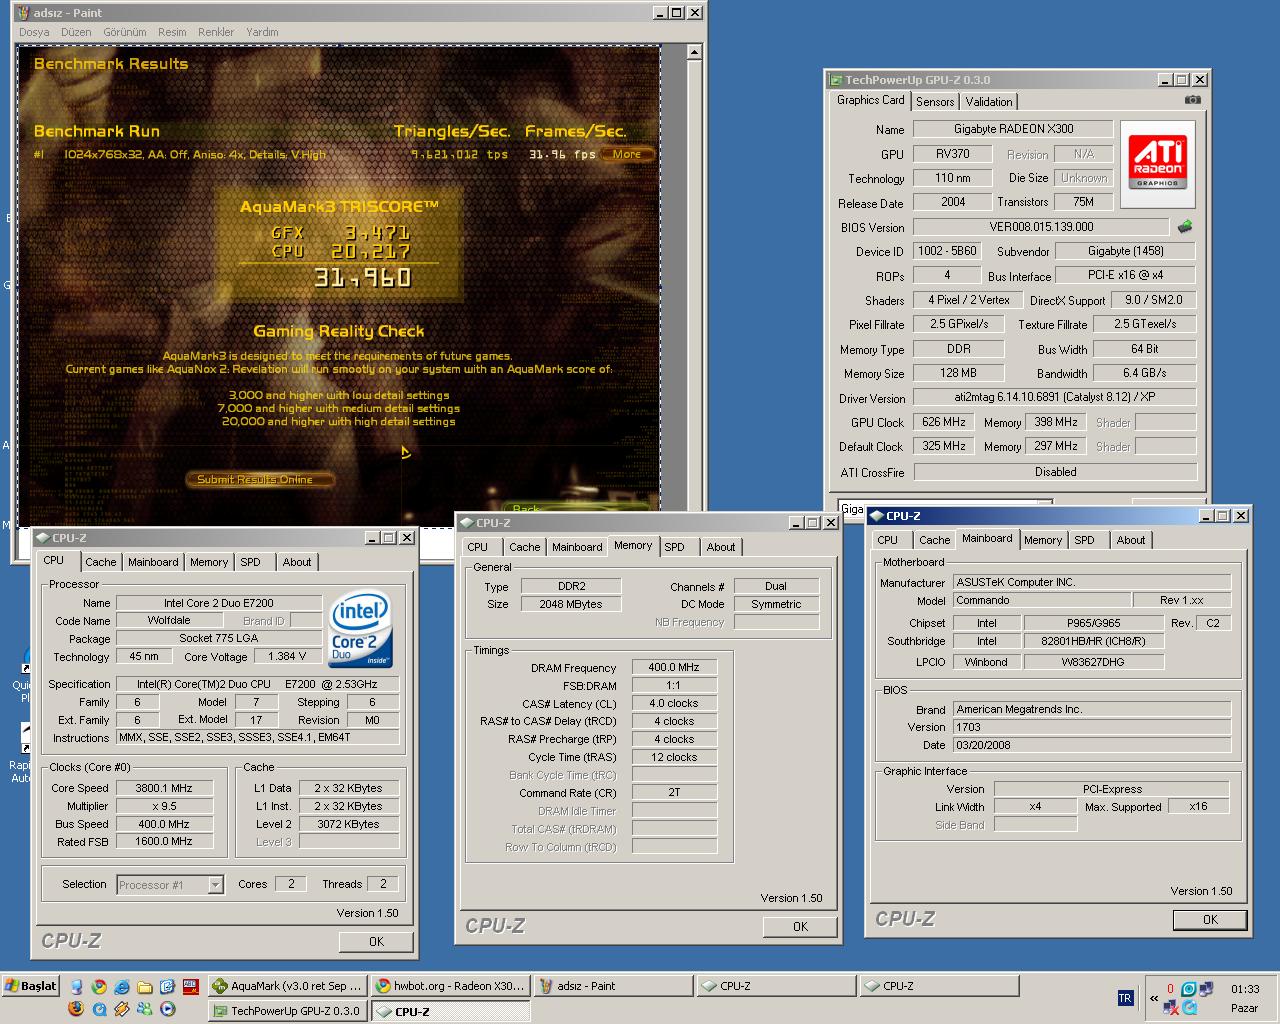Switch to the Sensors tab in GPU-Z
The image size is (1280, 1024).
pyautogui.click(x=935, y=102)
